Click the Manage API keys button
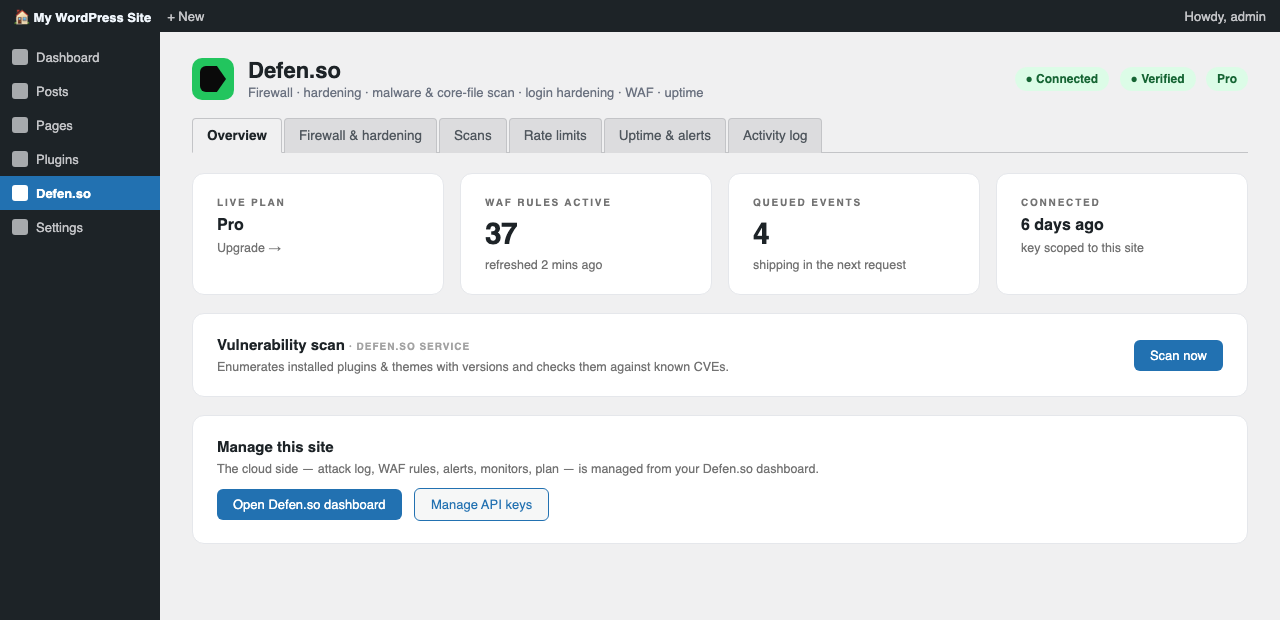This screenshot has height=620, width=1280. tap(481, 505)
